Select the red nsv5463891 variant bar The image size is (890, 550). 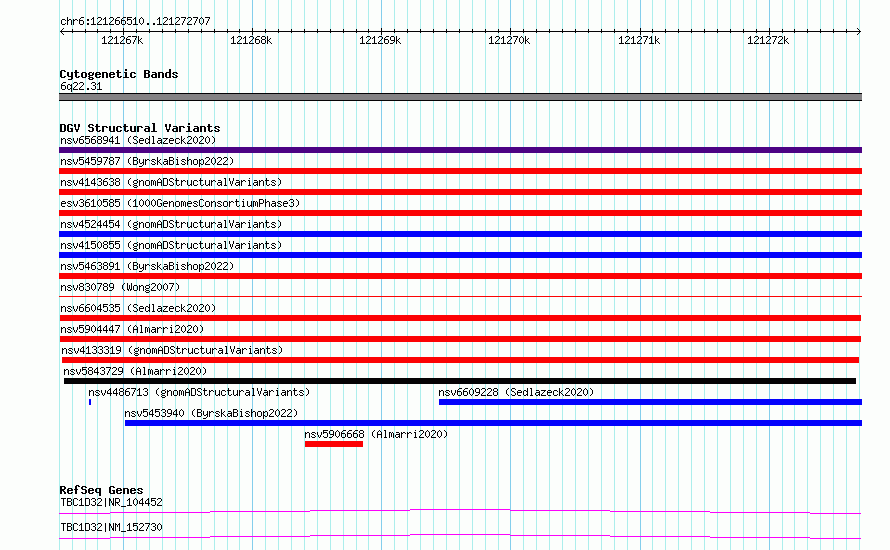coord(460,276)
